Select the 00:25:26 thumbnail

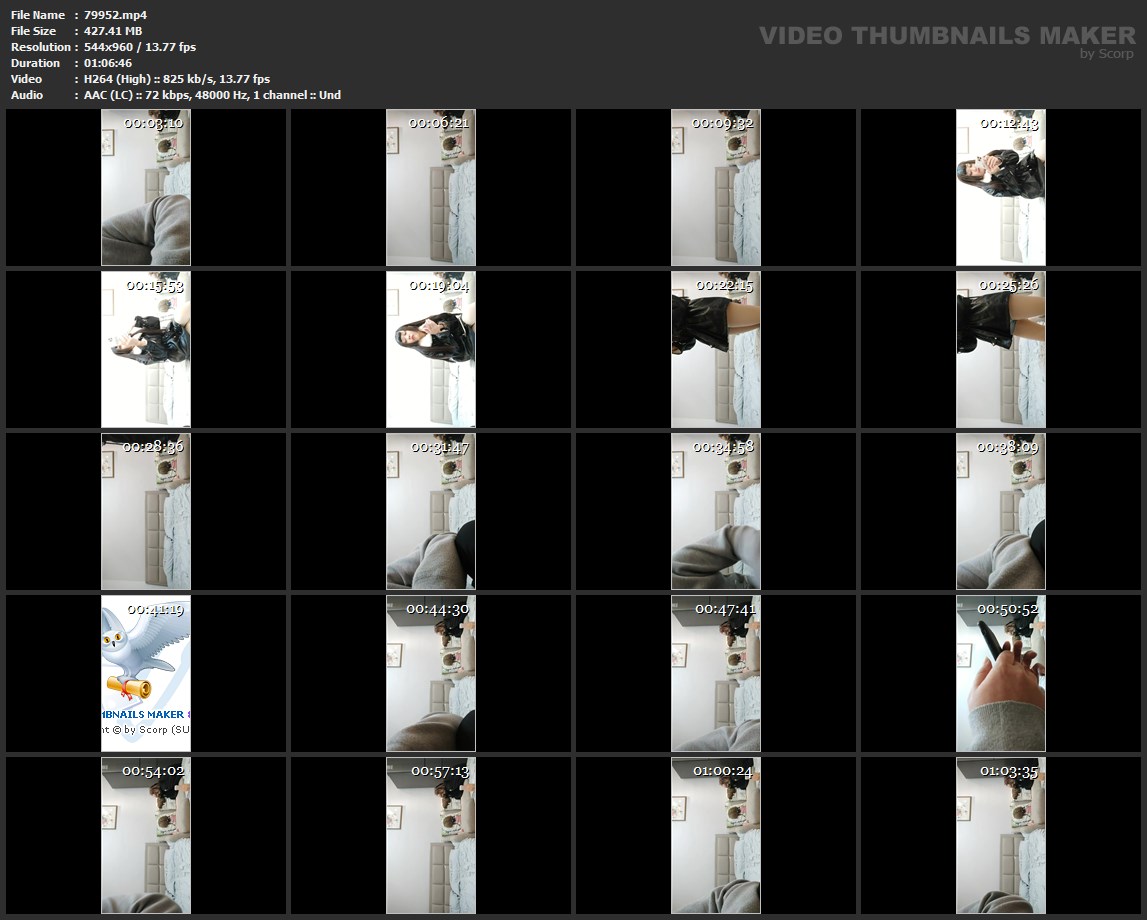click(x=1000, y=350)
